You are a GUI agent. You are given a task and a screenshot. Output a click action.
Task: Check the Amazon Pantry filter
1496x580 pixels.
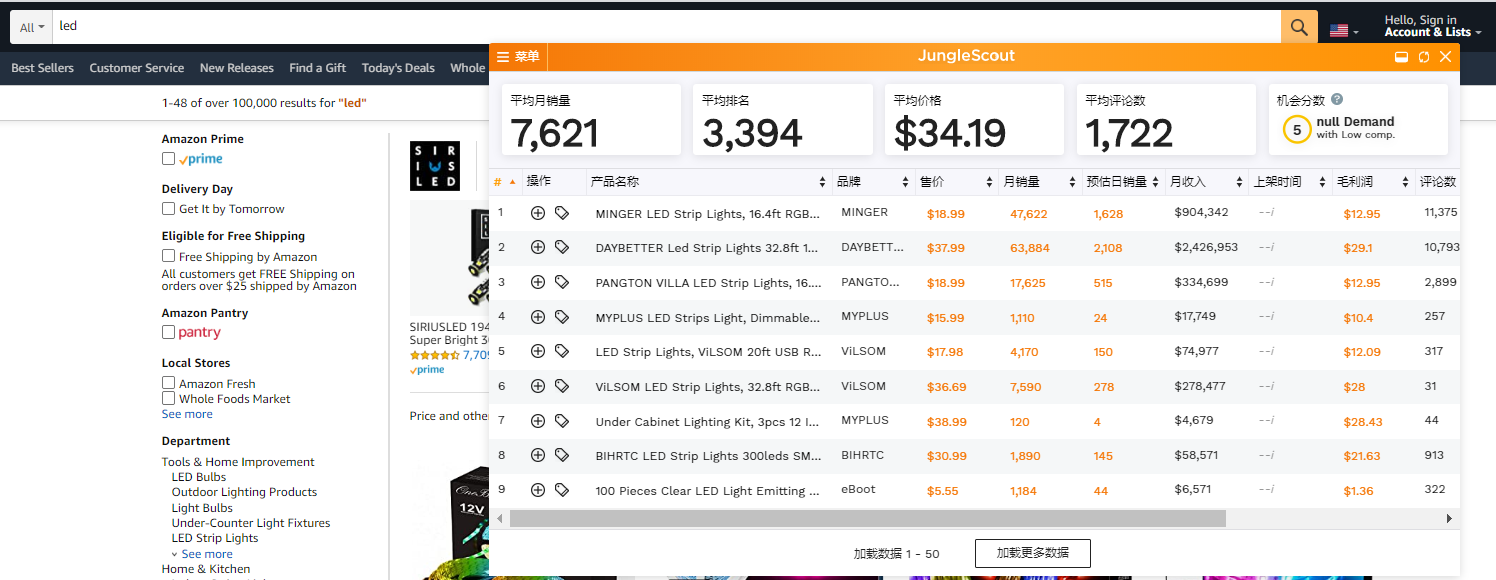[x=168, y=332]
